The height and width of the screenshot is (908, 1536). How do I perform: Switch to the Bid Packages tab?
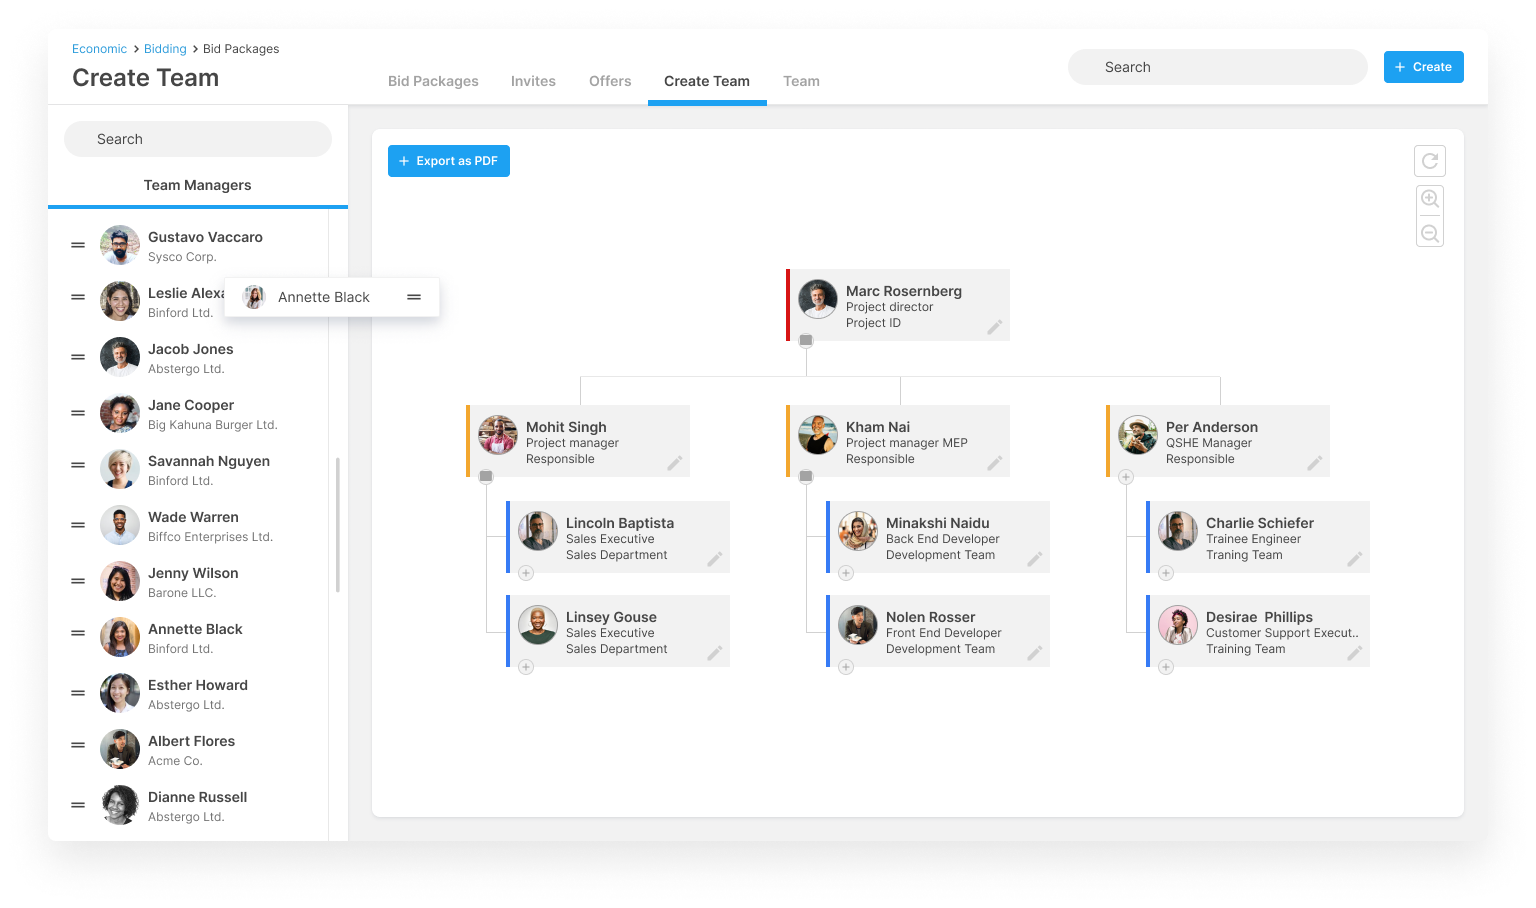coord(433,81)
